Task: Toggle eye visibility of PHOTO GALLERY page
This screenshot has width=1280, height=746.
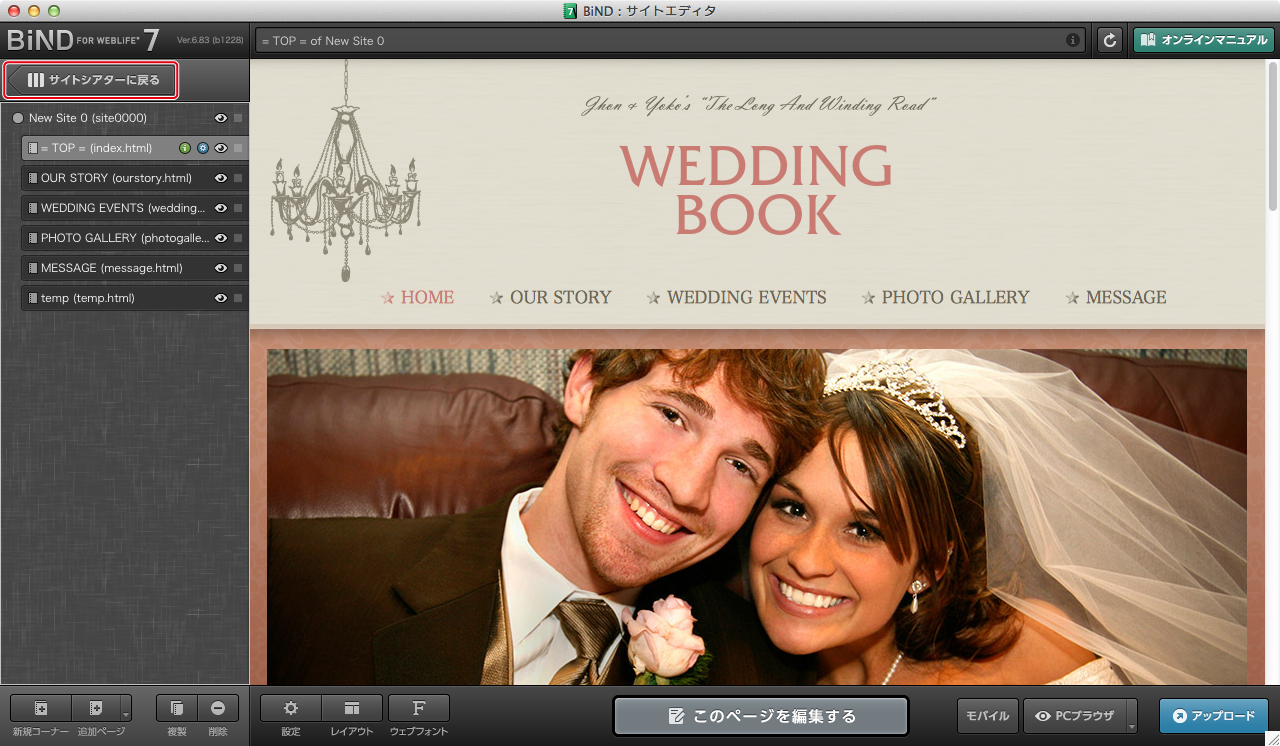Action: 221,238
